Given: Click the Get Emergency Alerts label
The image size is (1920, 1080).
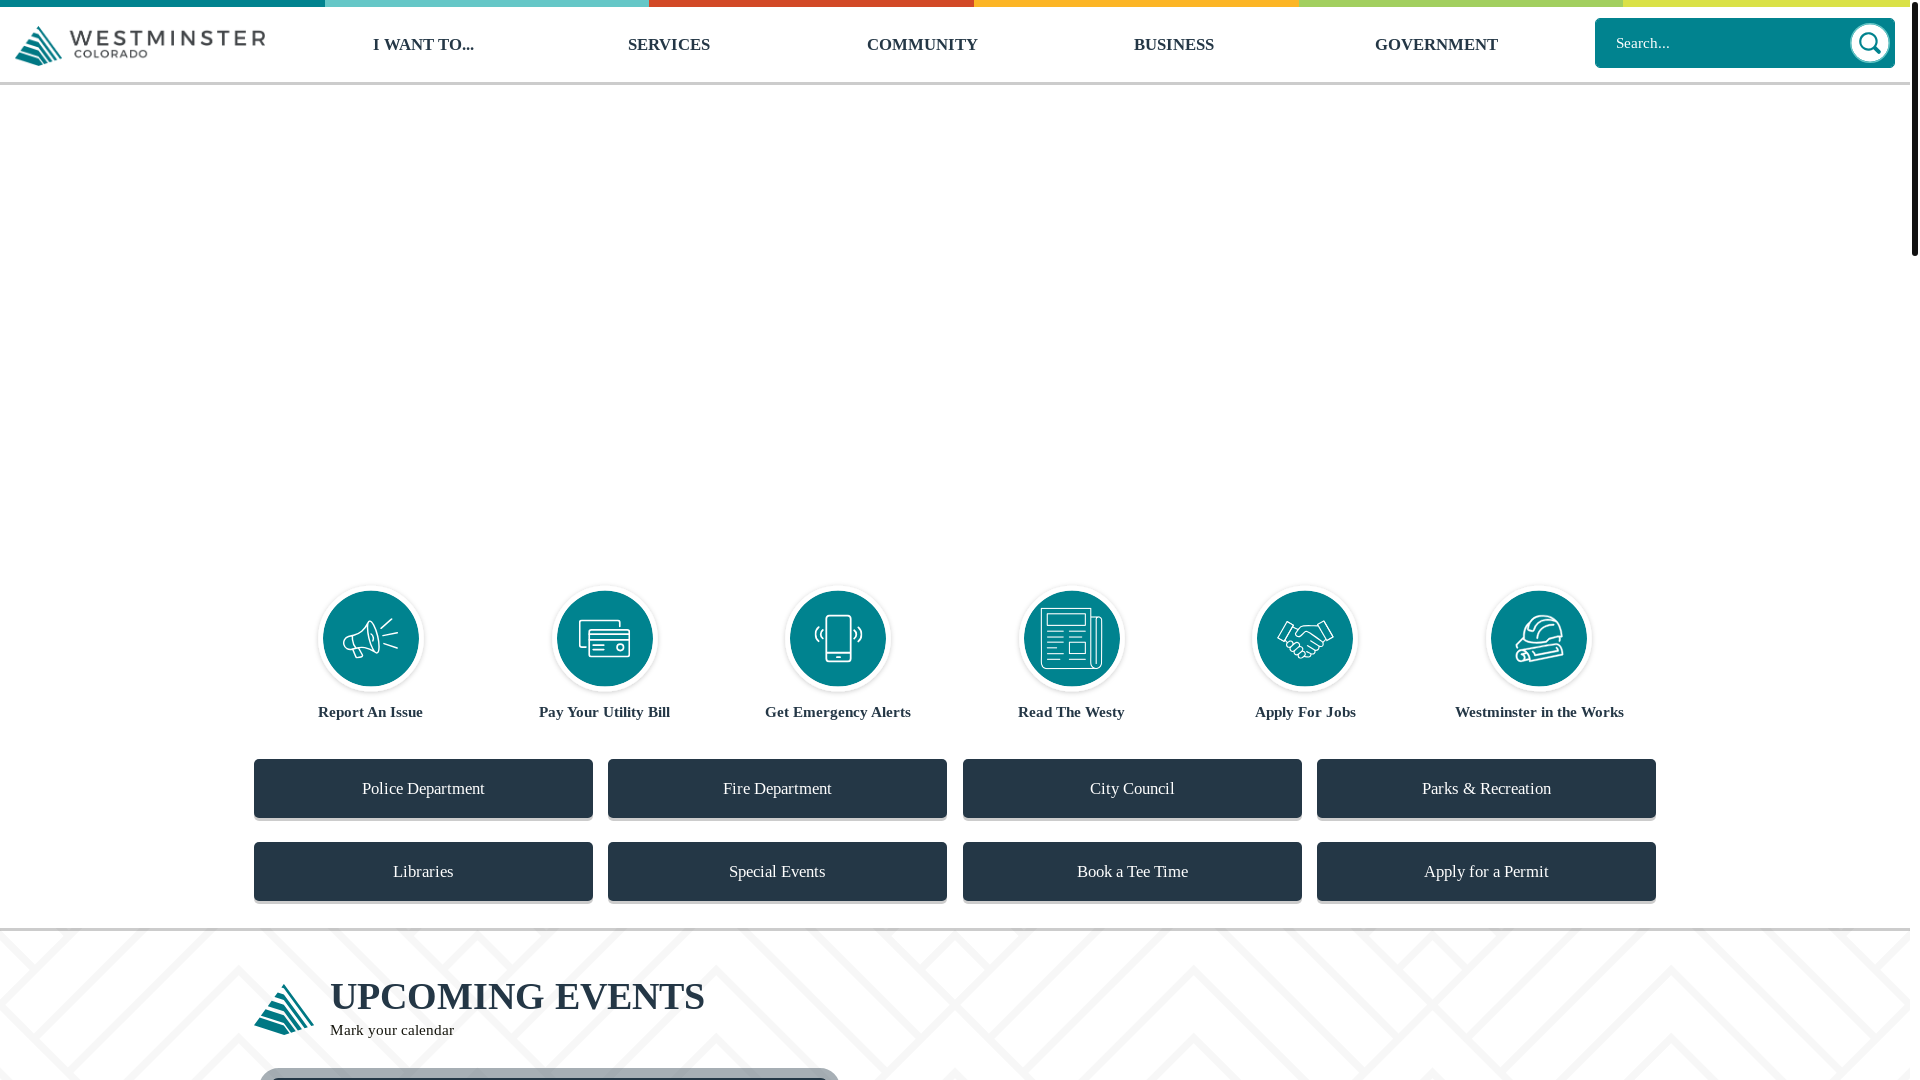Looking at the screenshot, I should [x=838, y=712].
